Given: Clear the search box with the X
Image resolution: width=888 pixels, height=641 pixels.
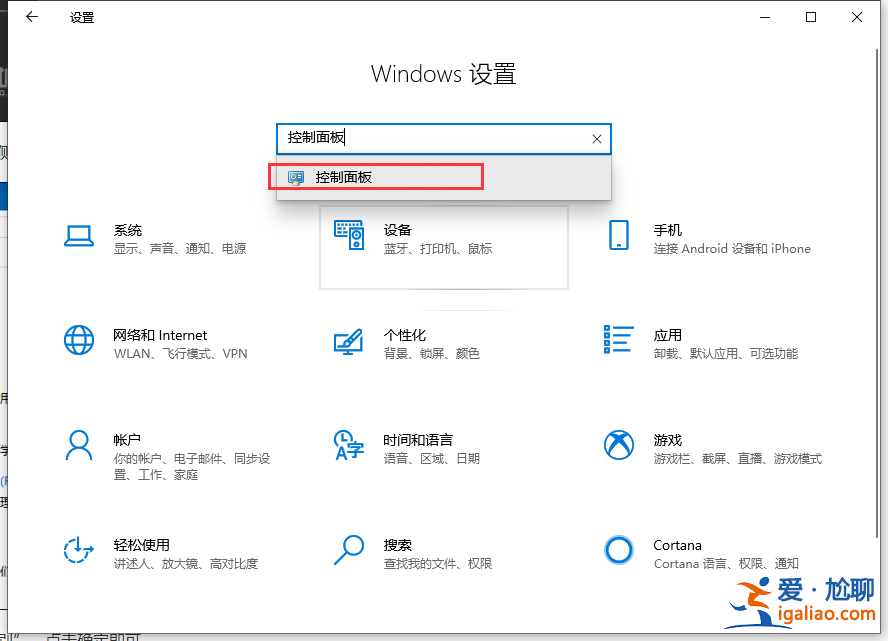Looking at the screenshot, I should pyautogui.click(x=597, y=139).
